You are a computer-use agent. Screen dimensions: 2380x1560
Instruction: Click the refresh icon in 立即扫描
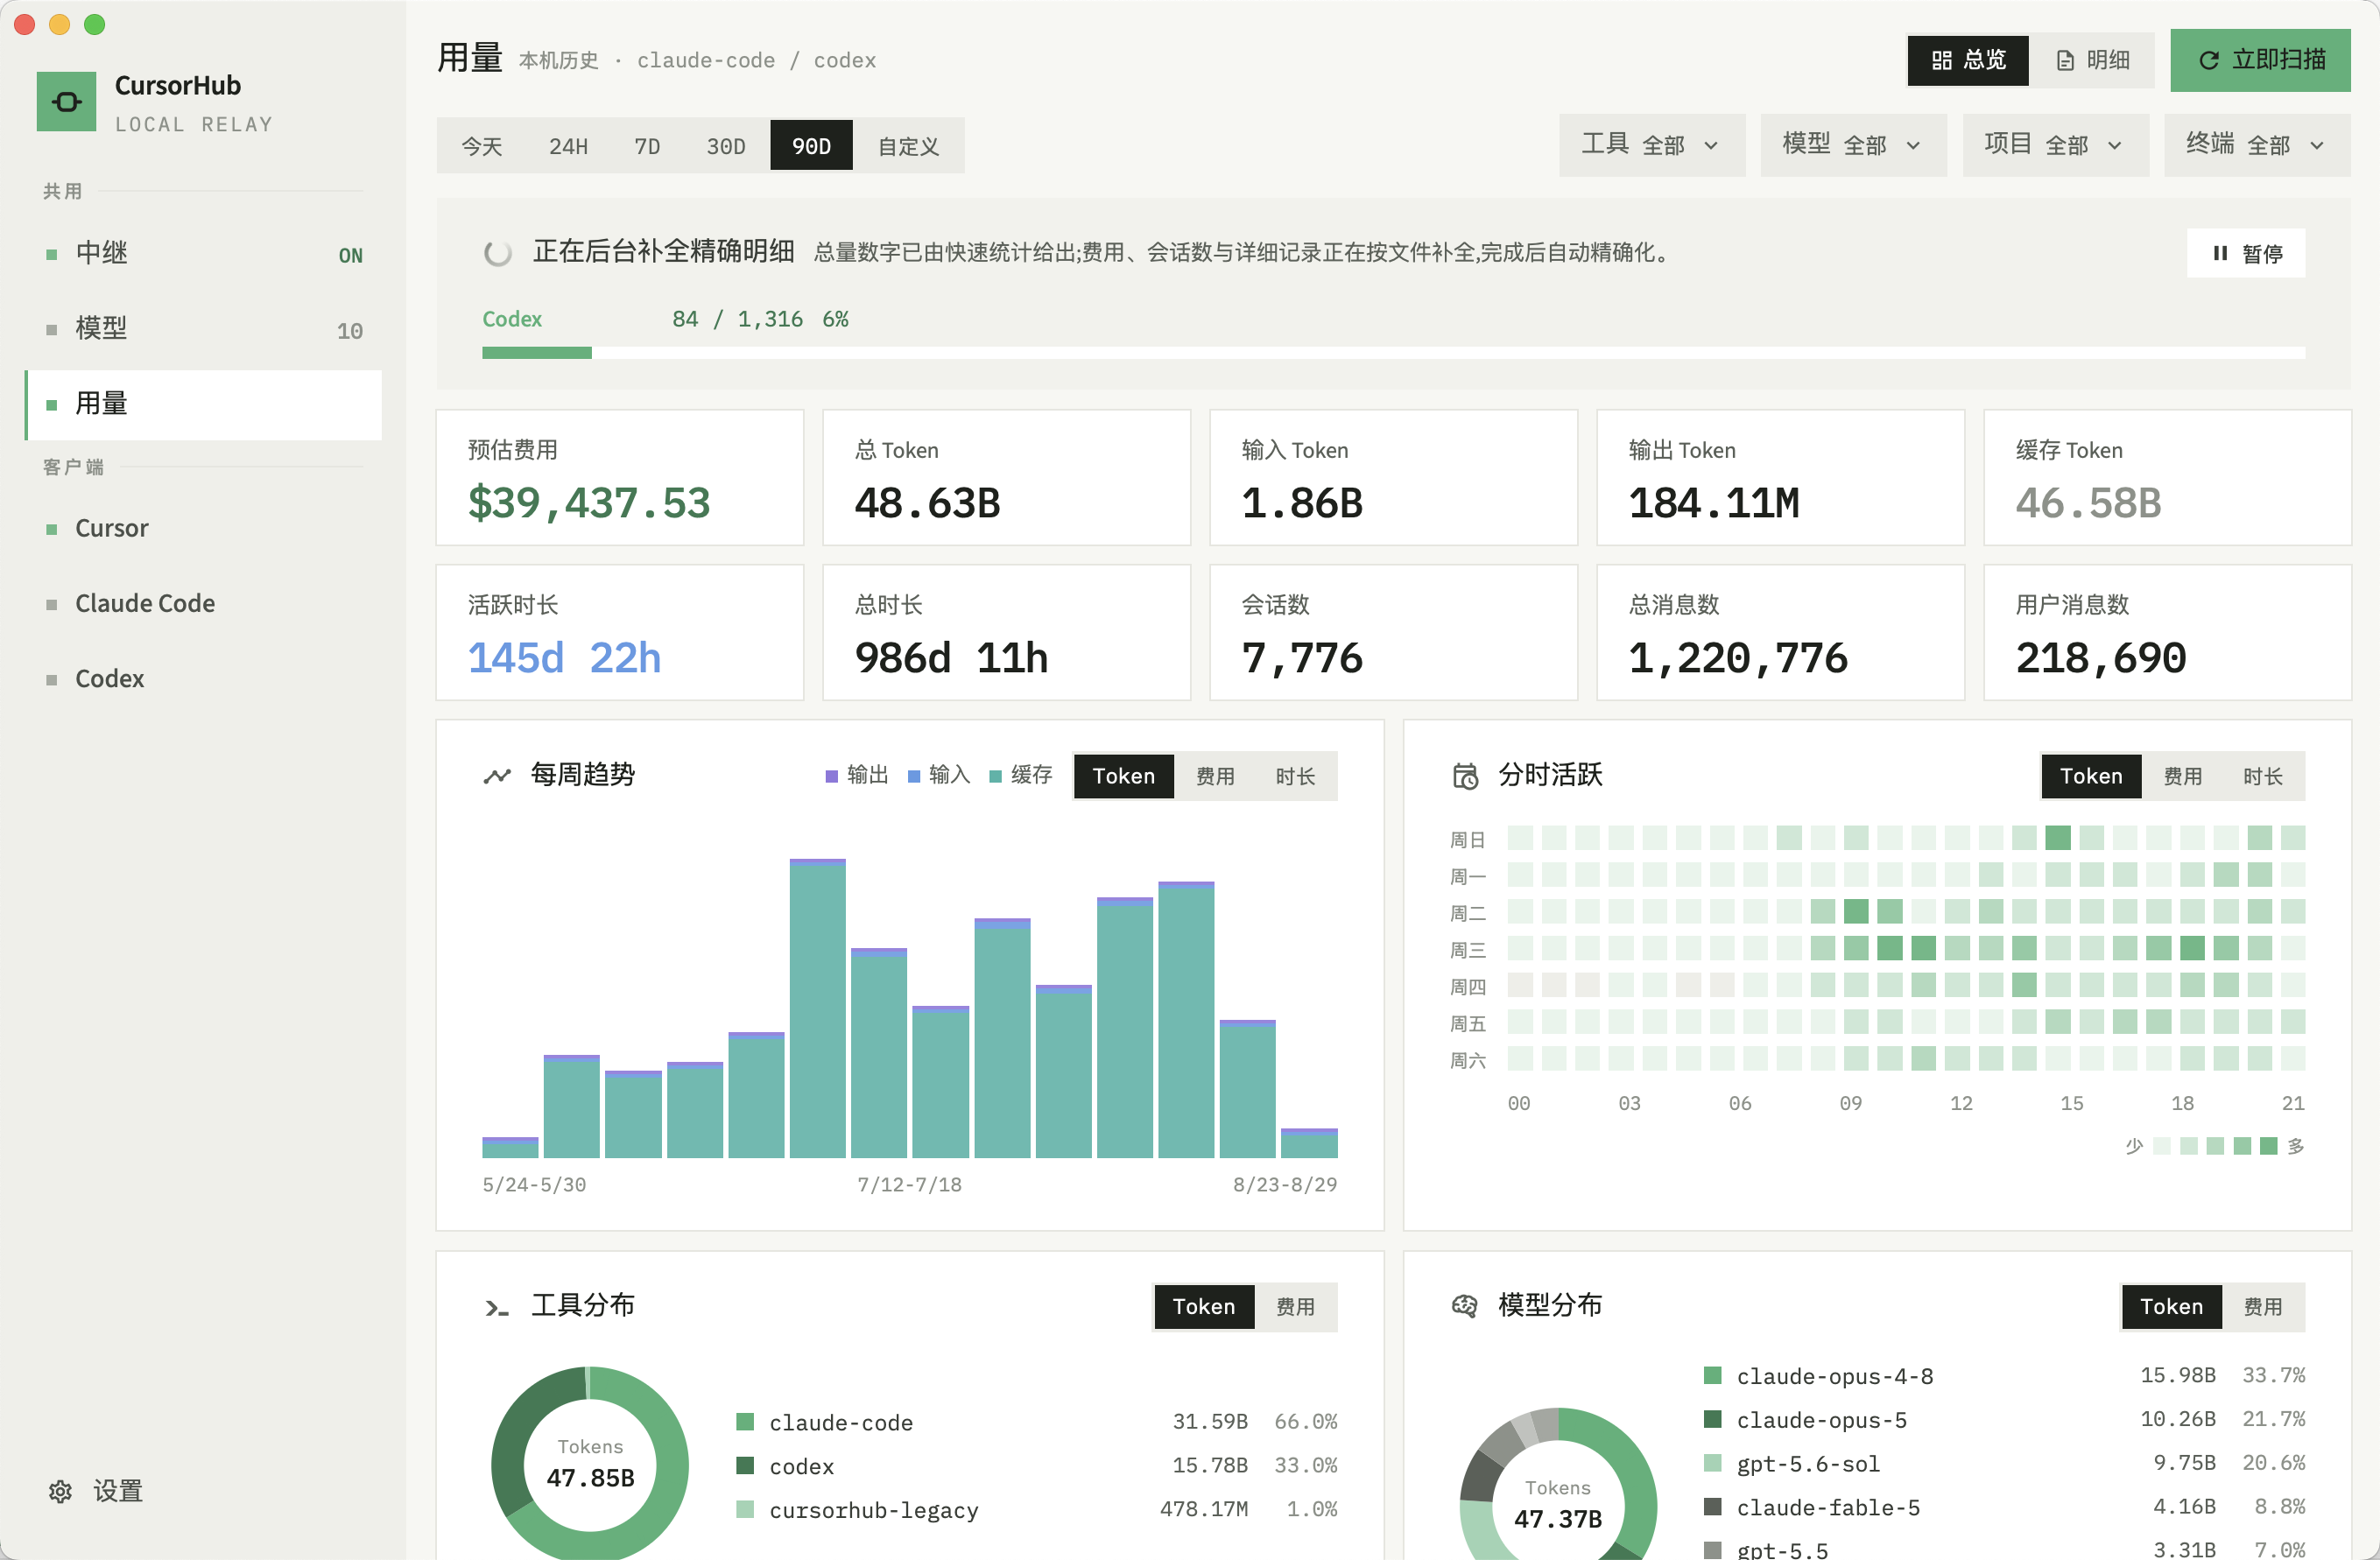2208,60
